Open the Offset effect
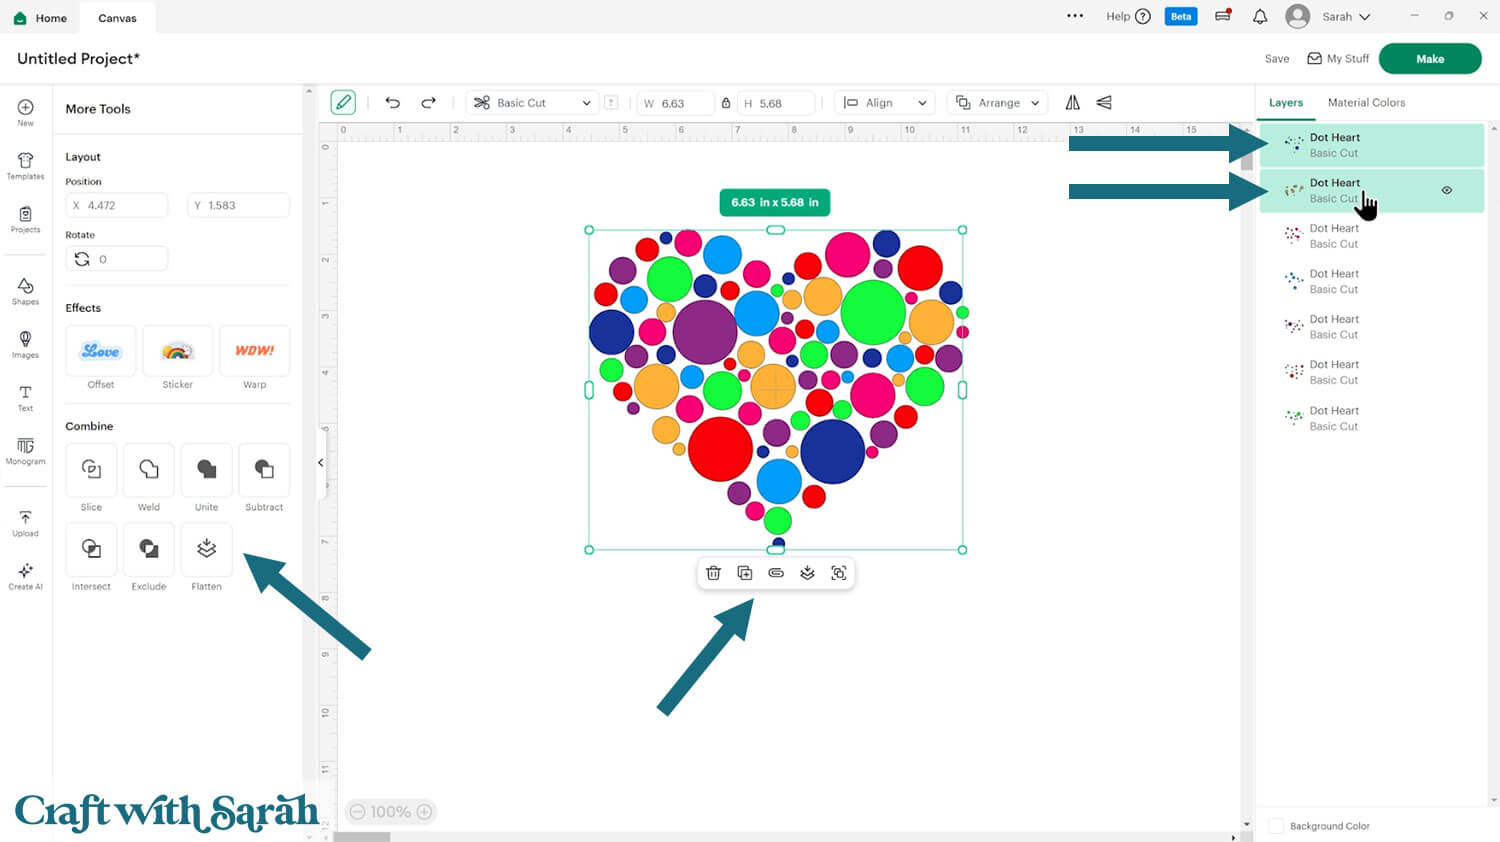Image resolution: width=1500 pixels, height=842 pixels. coord(101,351)
